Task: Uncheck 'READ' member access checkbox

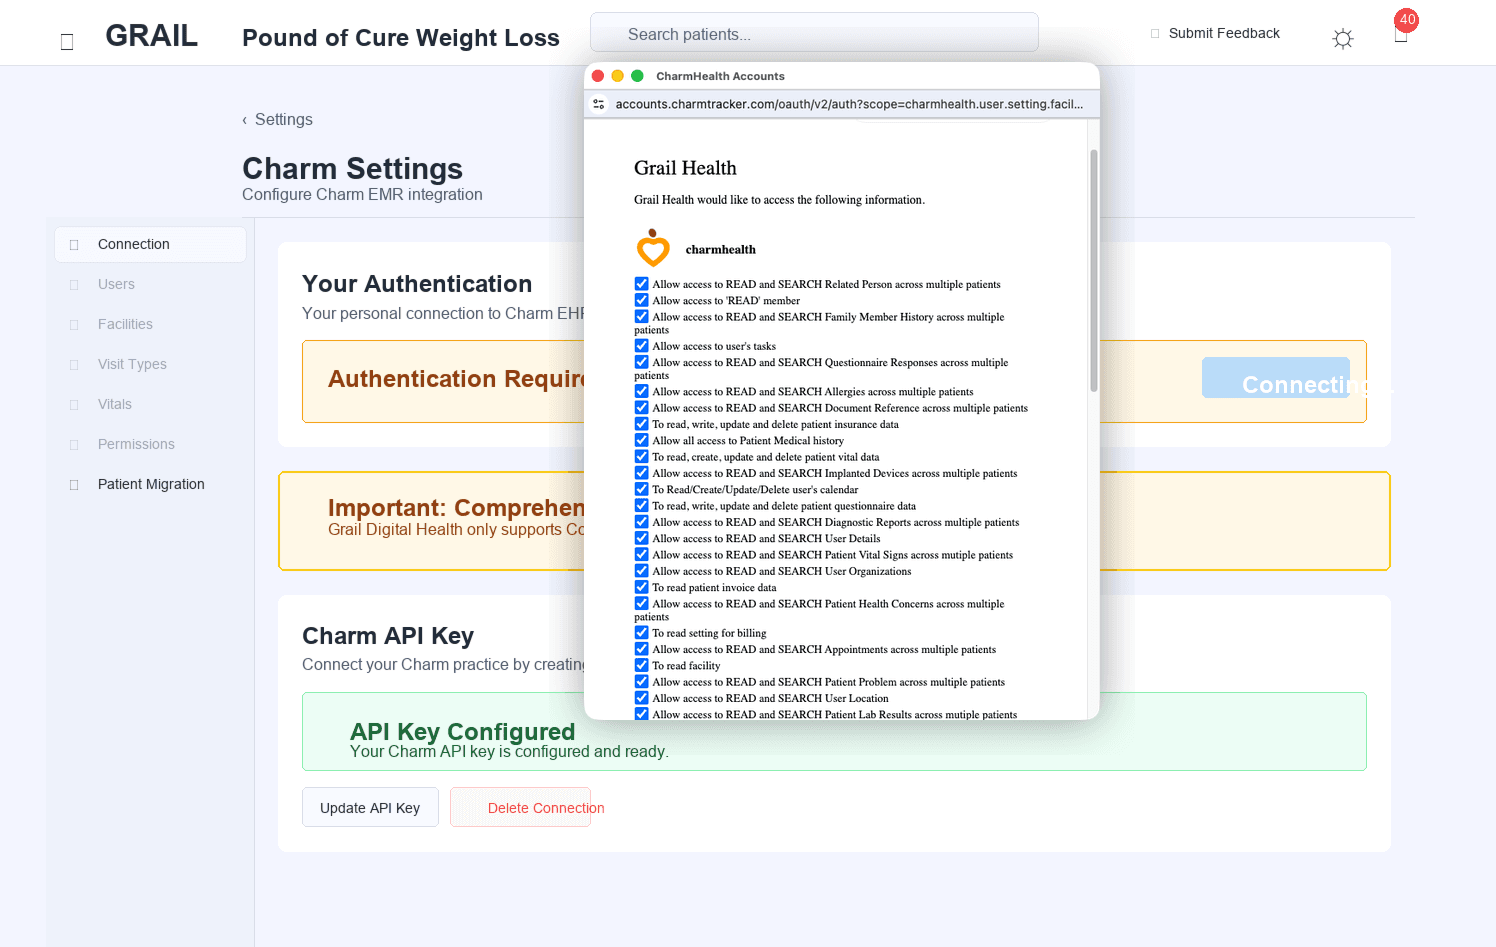Action: tap(642, 300)
